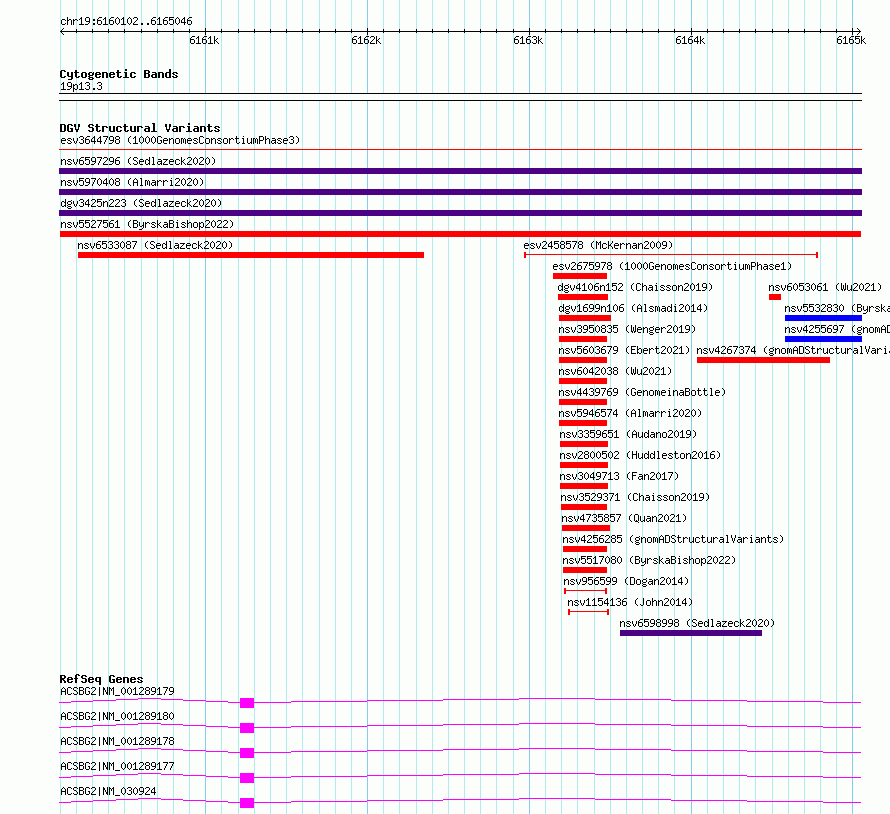This screenshot has width=890, height=814.
Task: Click the nsv1154136 thin red interval line
Action: coord(589,612)
